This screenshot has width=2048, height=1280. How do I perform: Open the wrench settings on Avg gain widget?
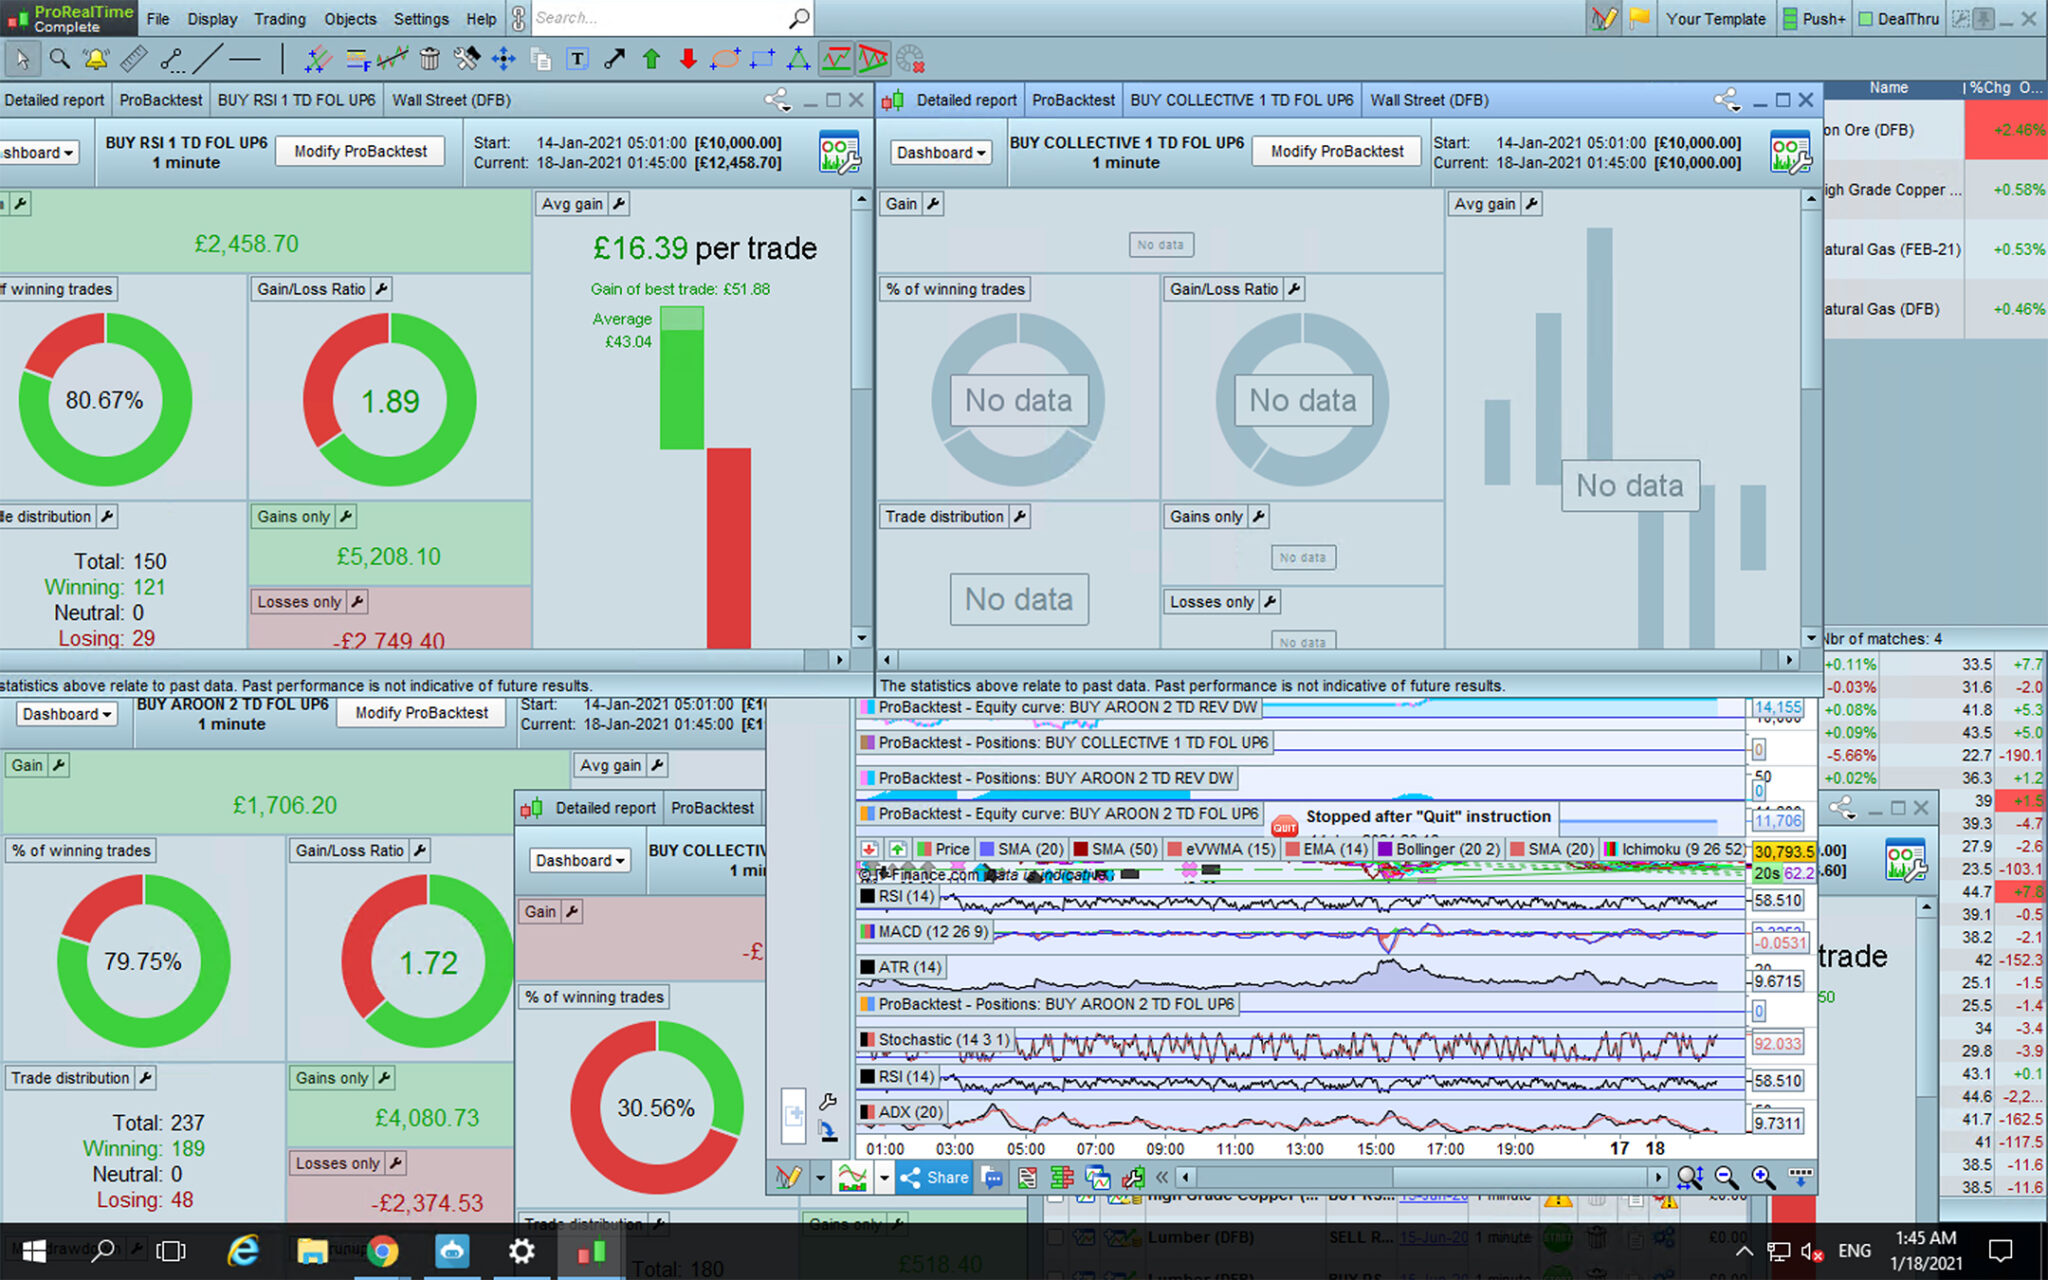click(619, 204)
